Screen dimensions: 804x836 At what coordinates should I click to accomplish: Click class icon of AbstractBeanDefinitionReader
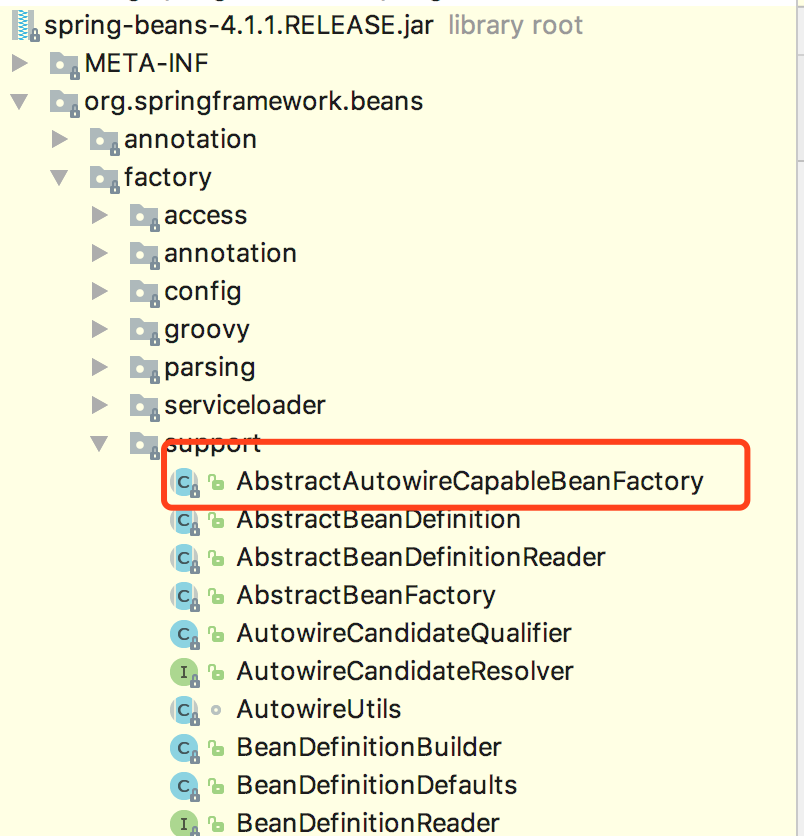pos(184,558)
